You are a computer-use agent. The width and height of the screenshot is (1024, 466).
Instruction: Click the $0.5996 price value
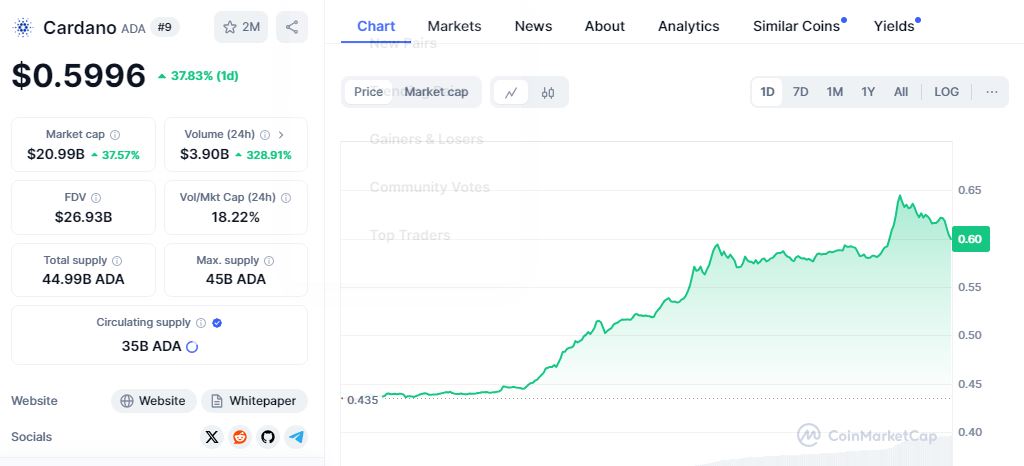78,76
